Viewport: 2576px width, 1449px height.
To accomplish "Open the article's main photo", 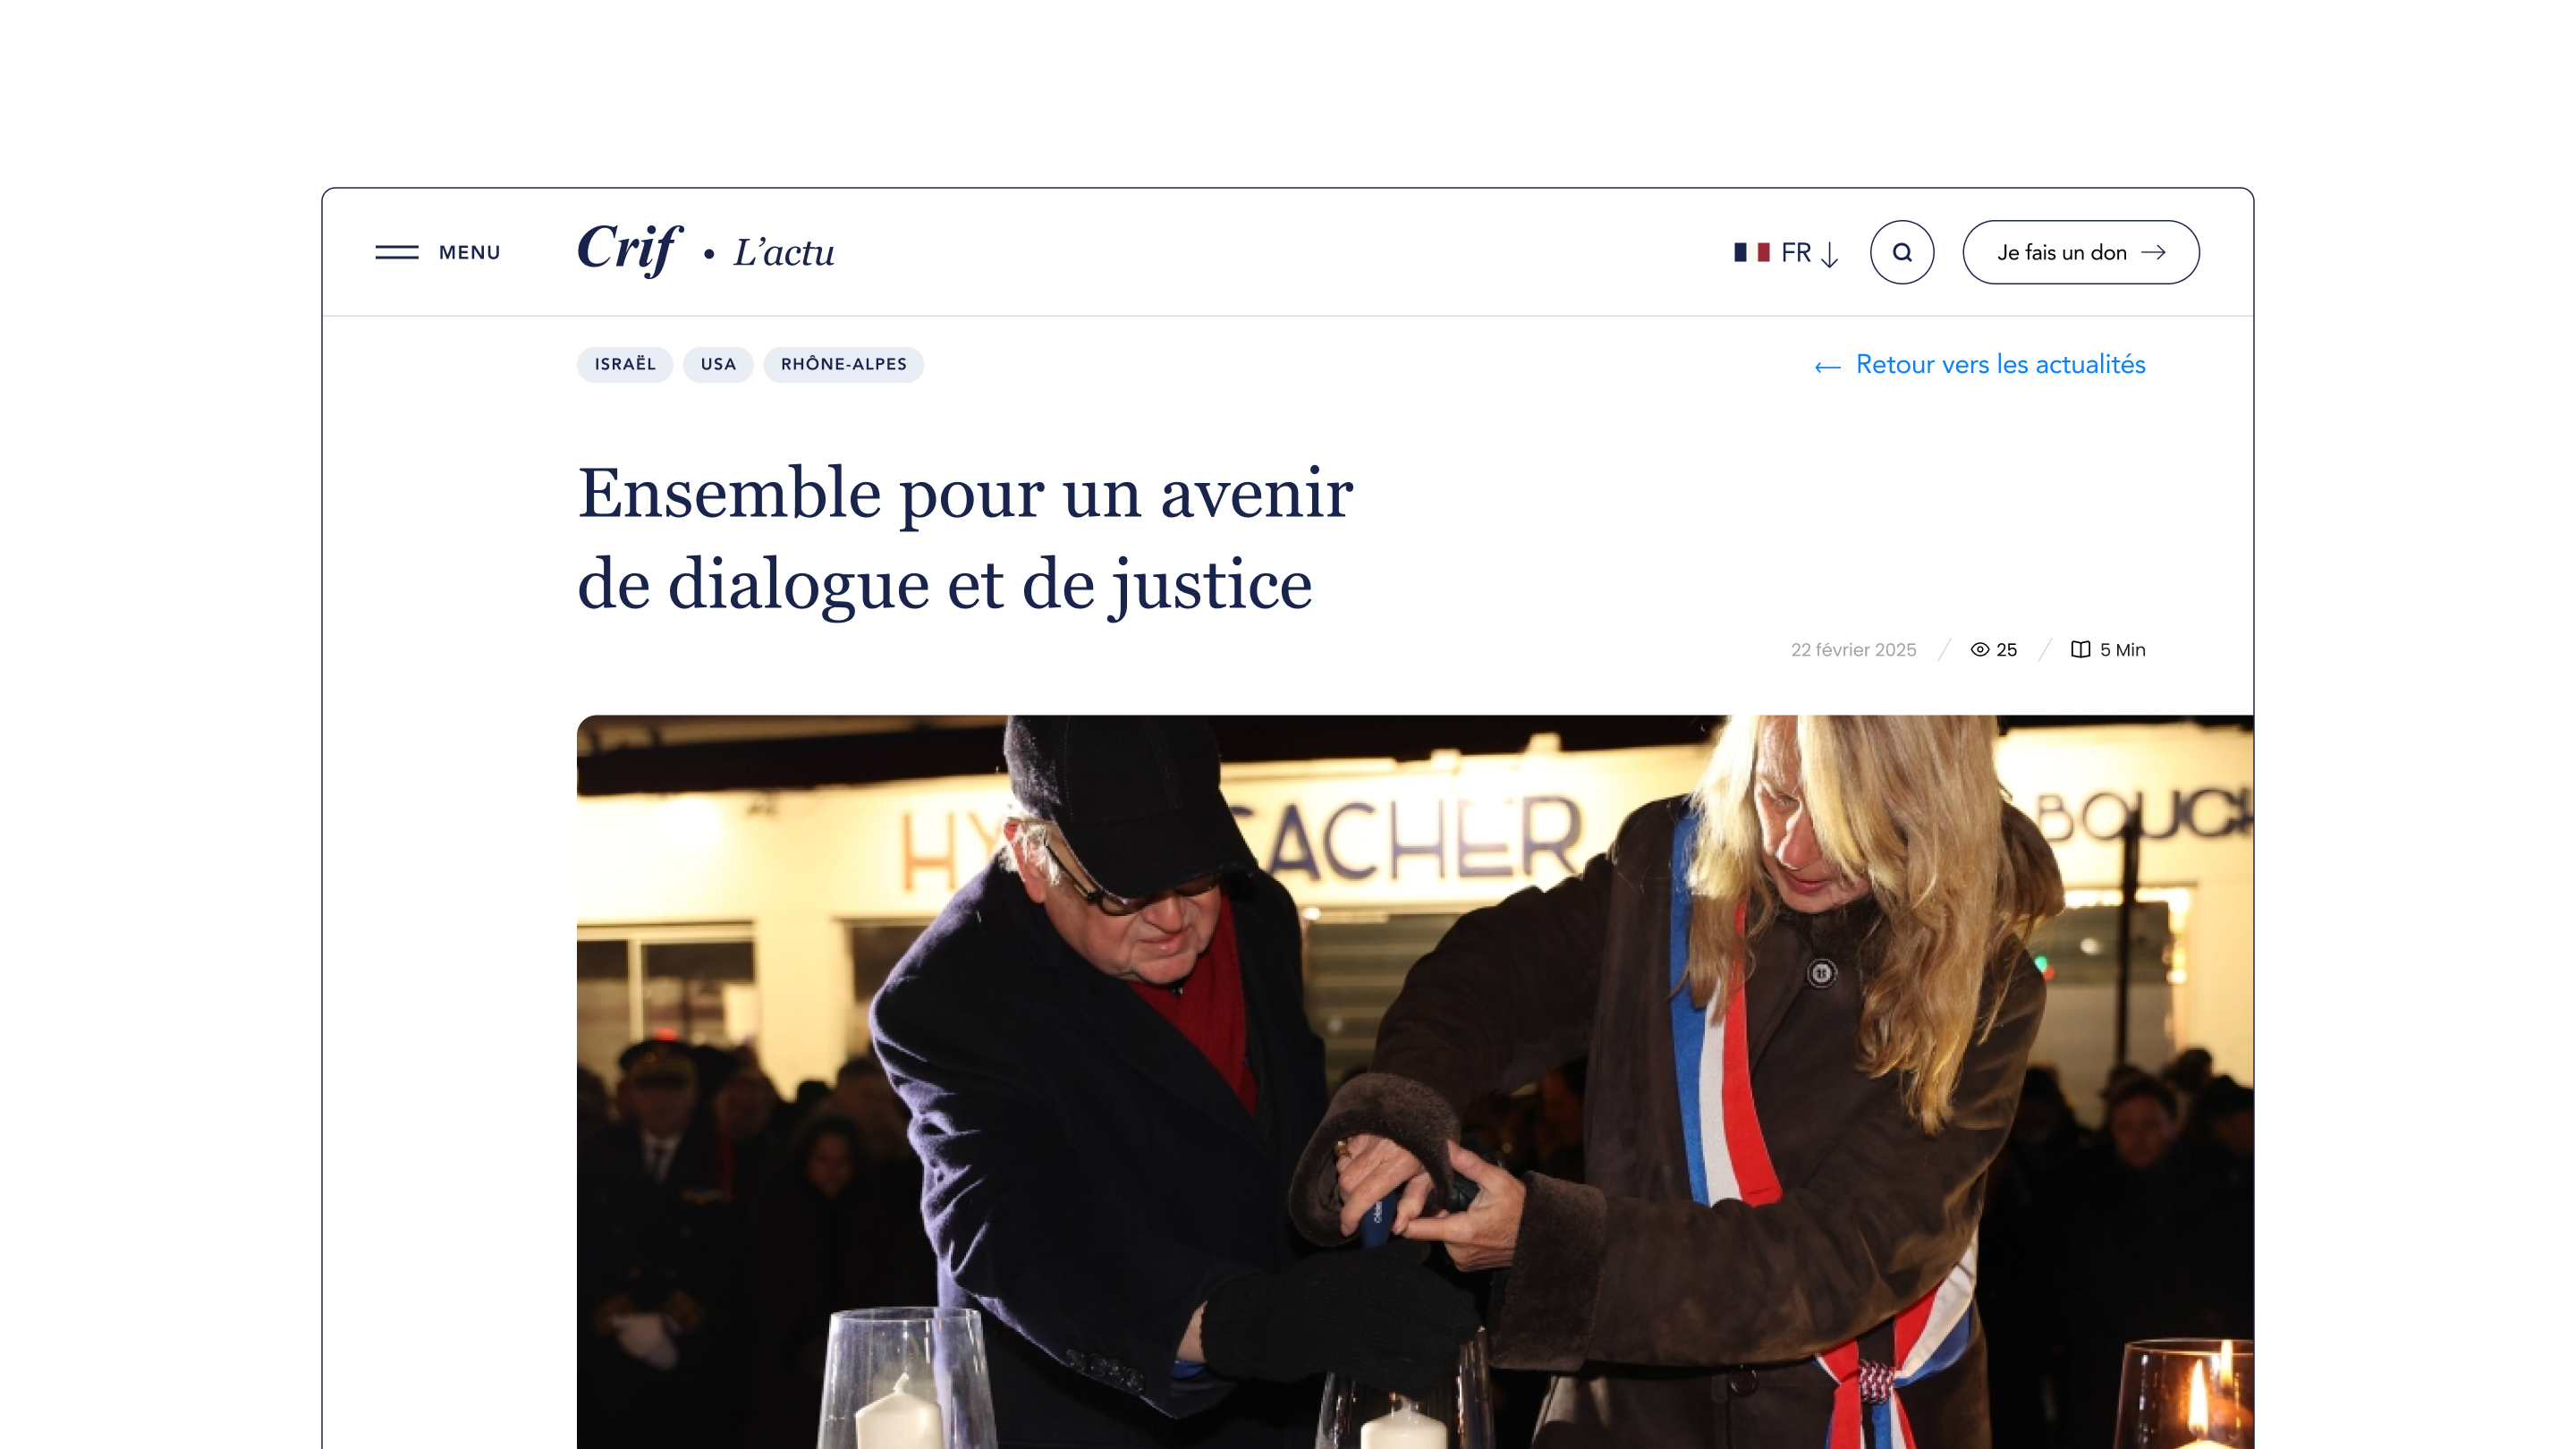I will pos(1415,1082).
